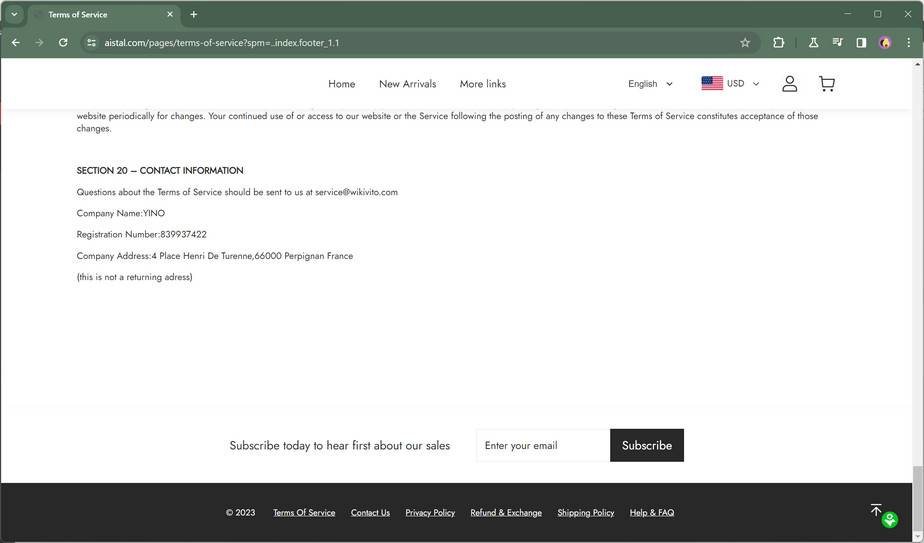Open Terms Of Service footer link

click(304, 513)
